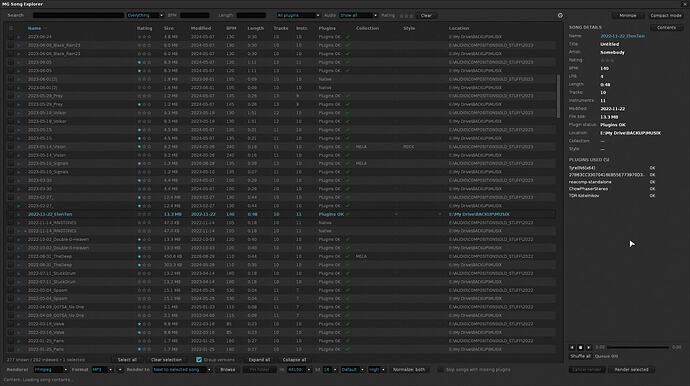Enable Skip songs with missing plugins
Screen dimensions: 690x386
point(440,370)
